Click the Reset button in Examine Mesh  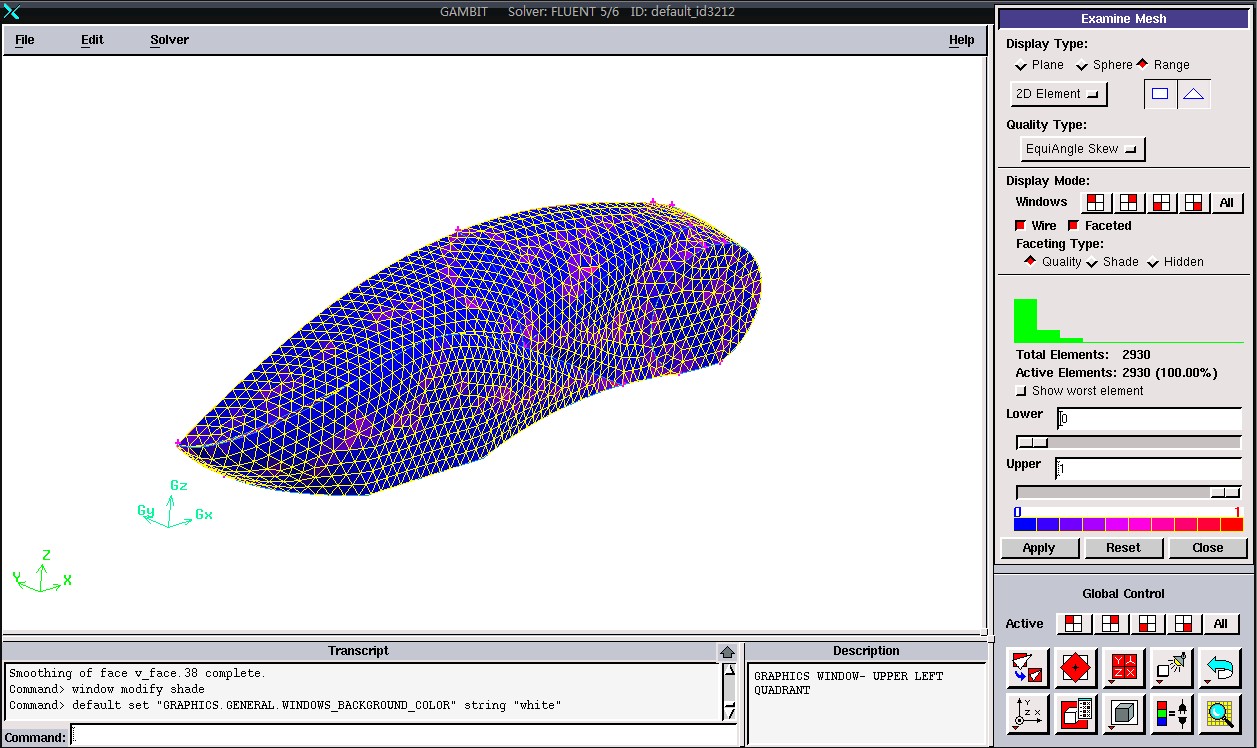pyautogui.click(x=1123, y=548)
